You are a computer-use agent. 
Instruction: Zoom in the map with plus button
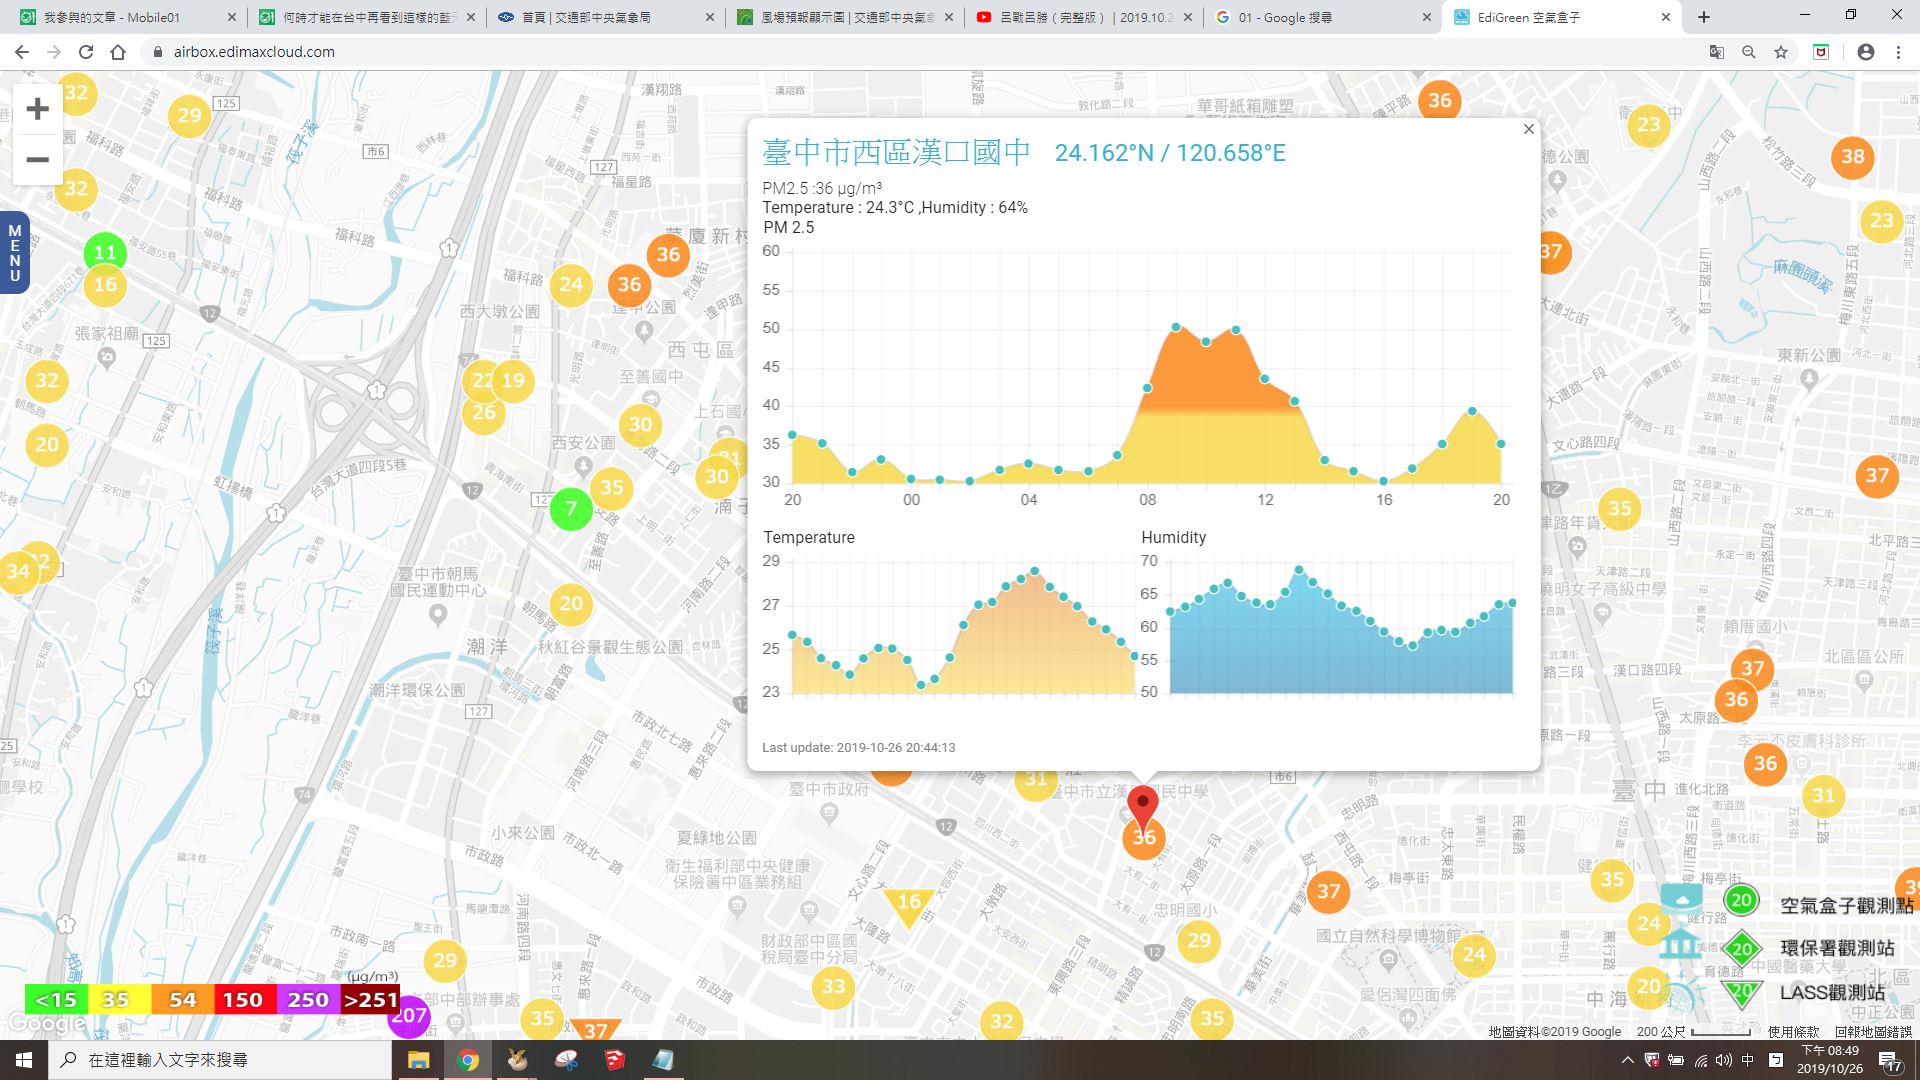[37, 109]
